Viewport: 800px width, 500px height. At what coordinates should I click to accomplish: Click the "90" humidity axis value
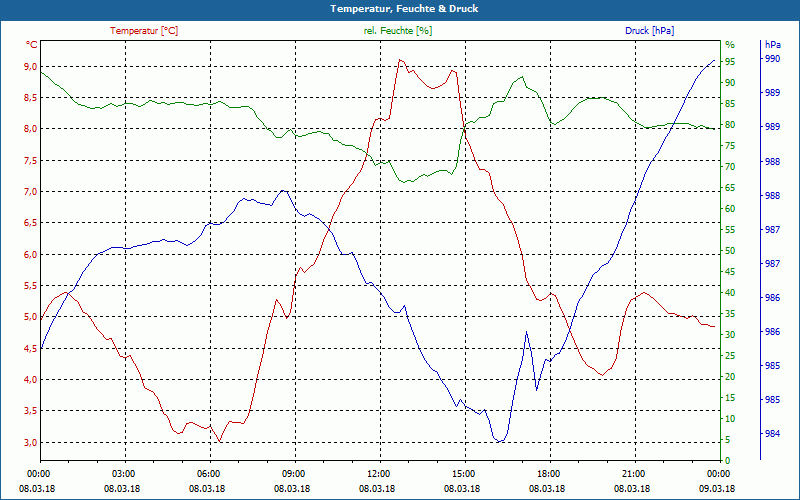pos(730,83)
